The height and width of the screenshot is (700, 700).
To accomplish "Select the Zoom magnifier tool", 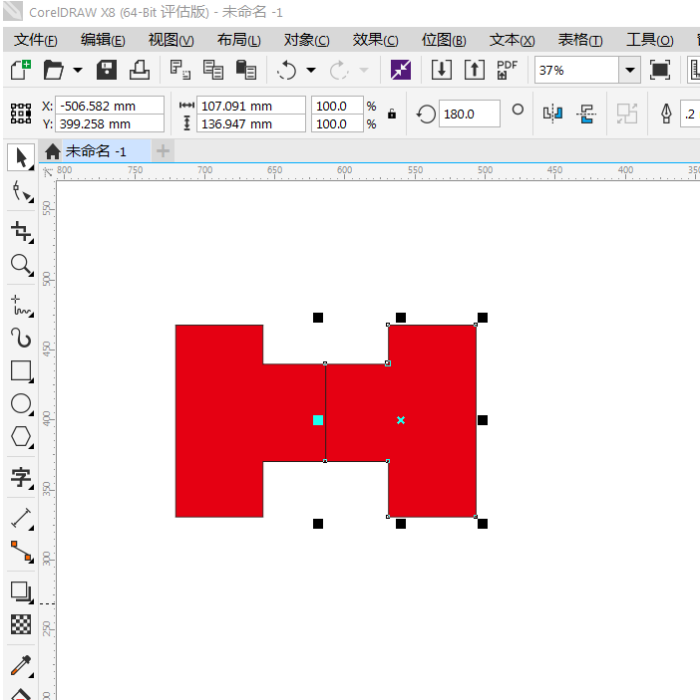I will coord(22,265).
